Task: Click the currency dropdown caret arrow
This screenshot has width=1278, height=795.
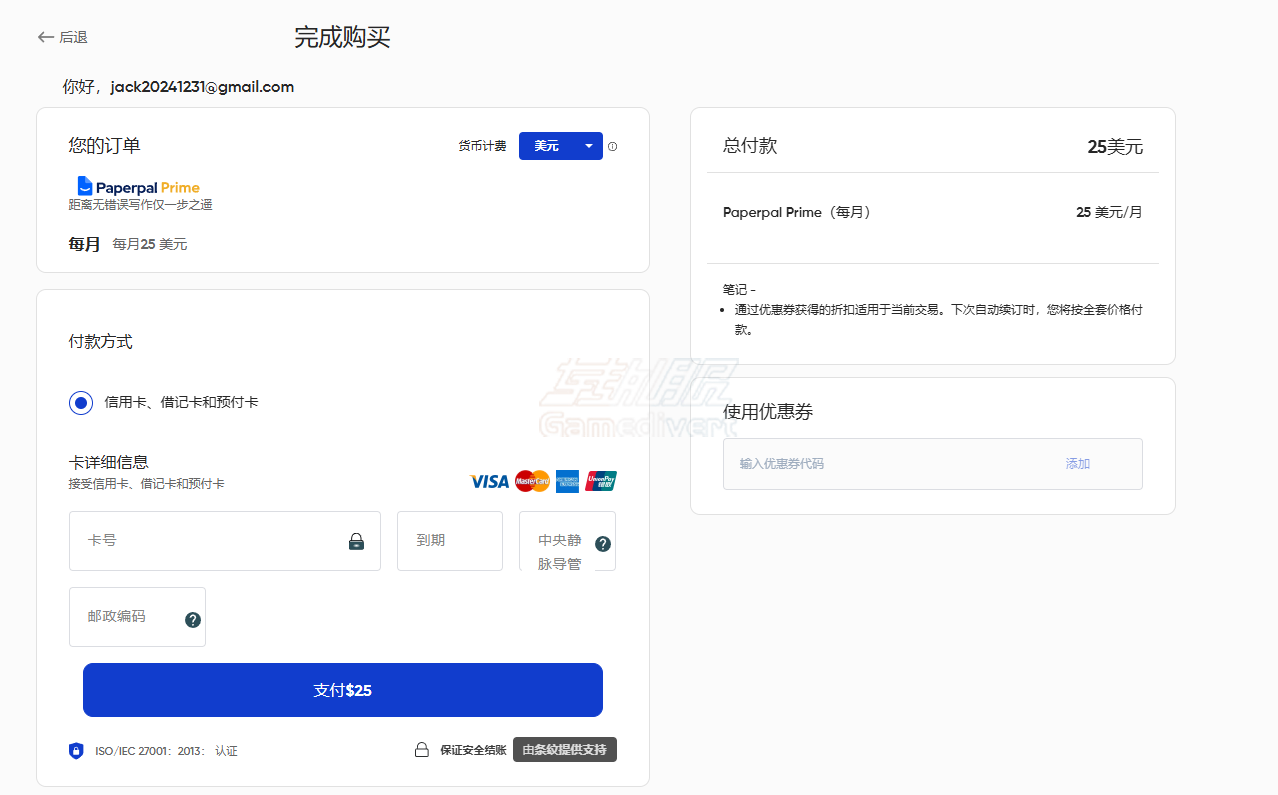Action: [x=589, y=146]
